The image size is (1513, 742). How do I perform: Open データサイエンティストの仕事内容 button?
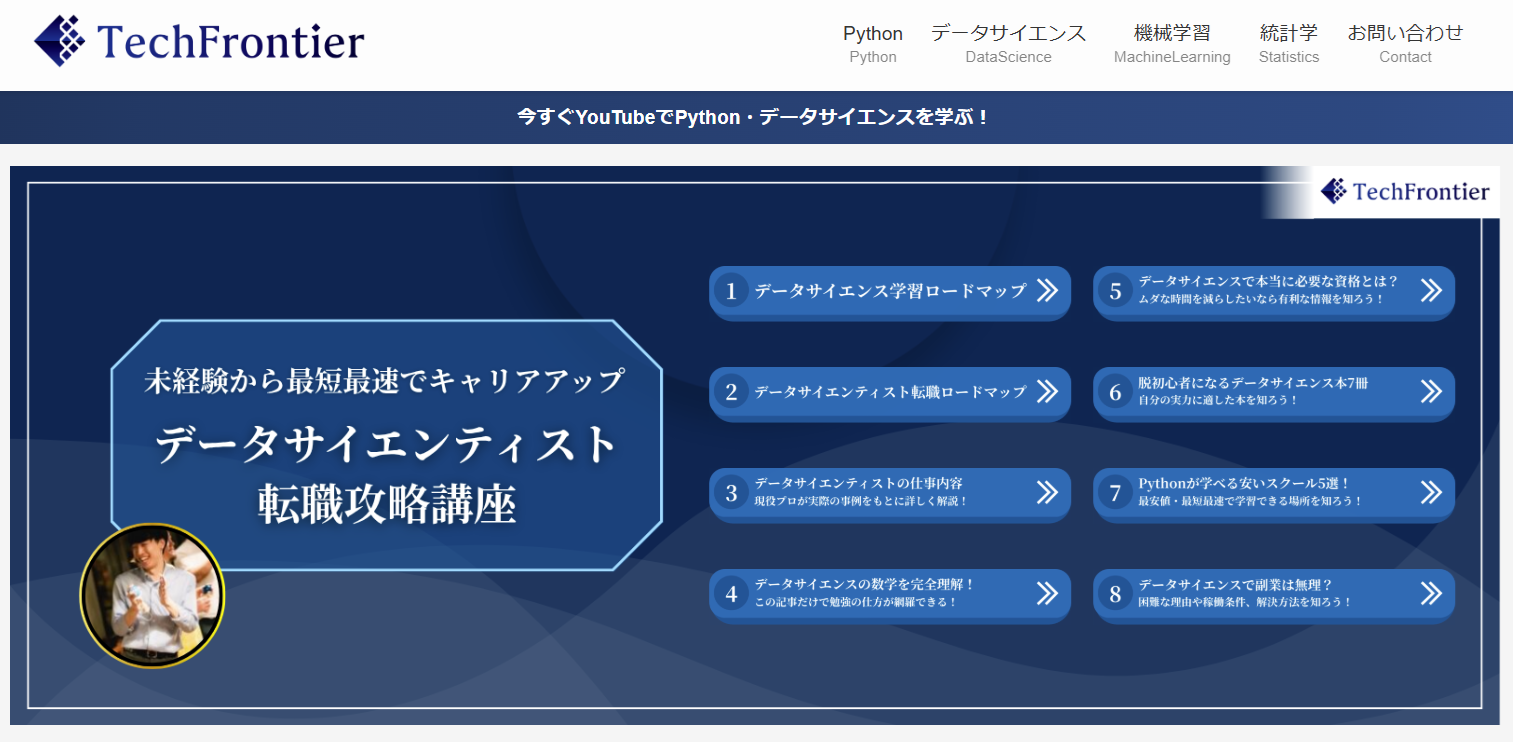click(x=890, y=494)
